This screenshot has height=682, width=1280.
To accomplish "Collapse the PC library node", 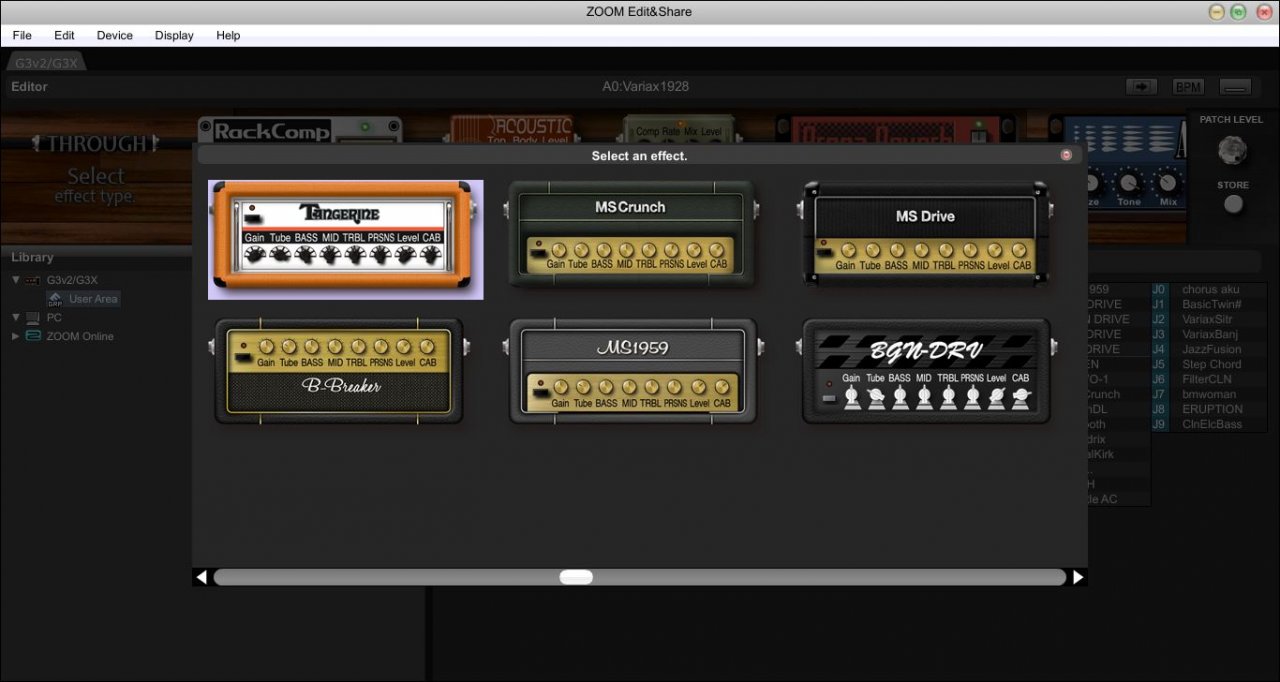I will tap(16, 317).
